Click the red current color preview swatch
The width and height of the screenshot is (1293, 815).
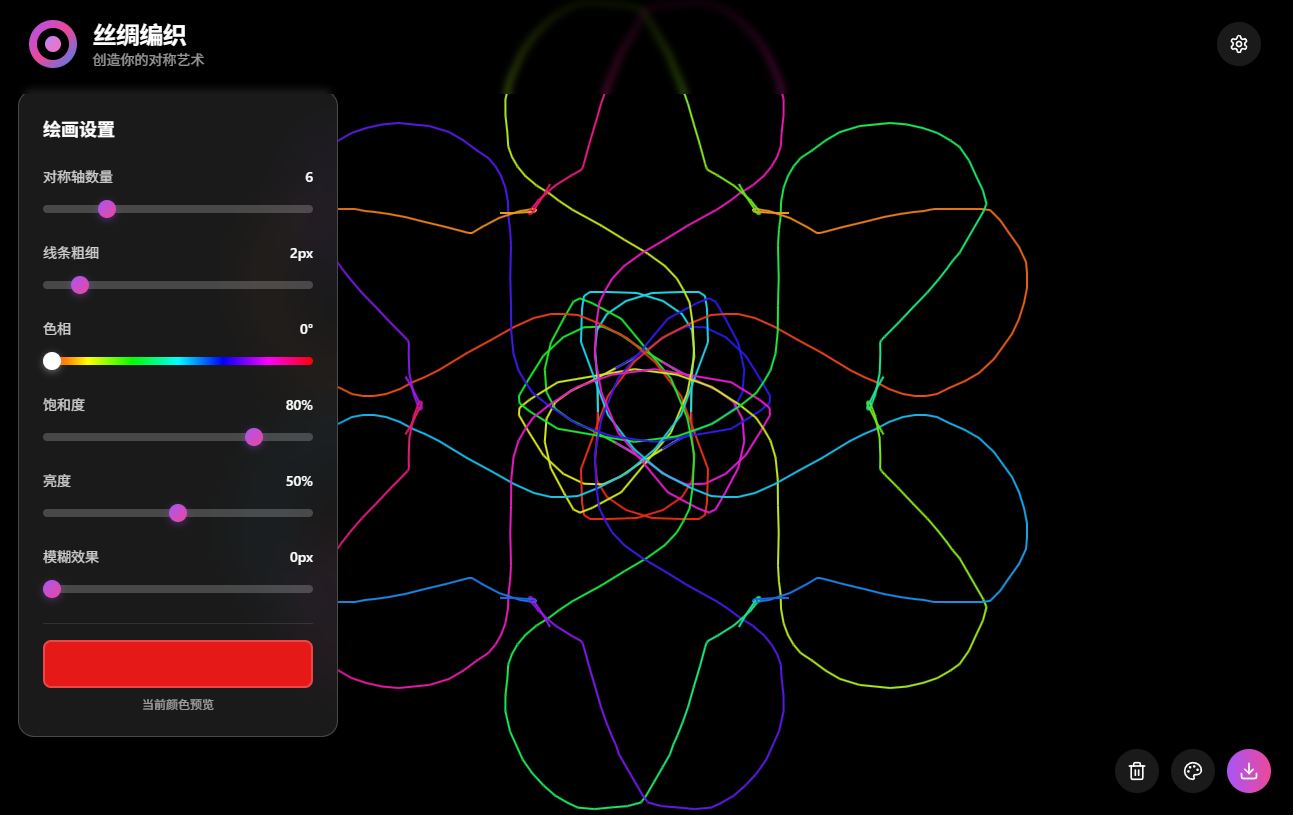178,664
